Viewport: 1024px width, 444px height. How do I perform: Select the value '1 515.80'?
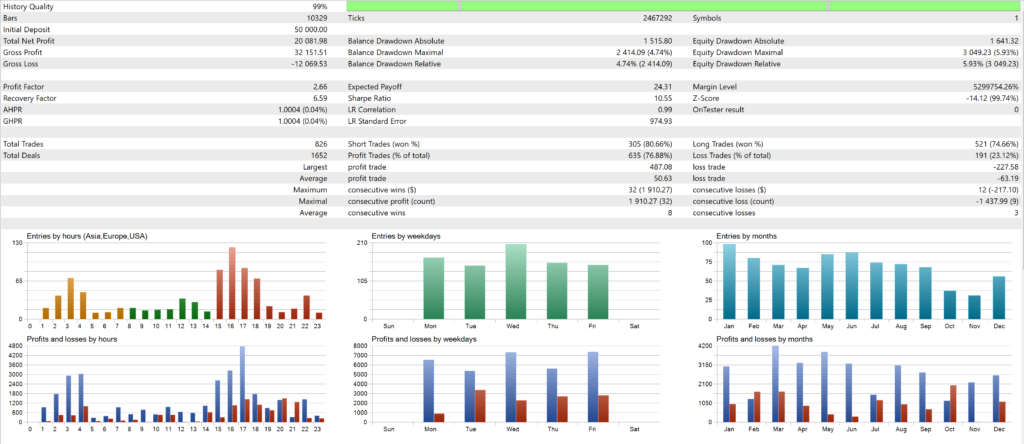(658, 41)
